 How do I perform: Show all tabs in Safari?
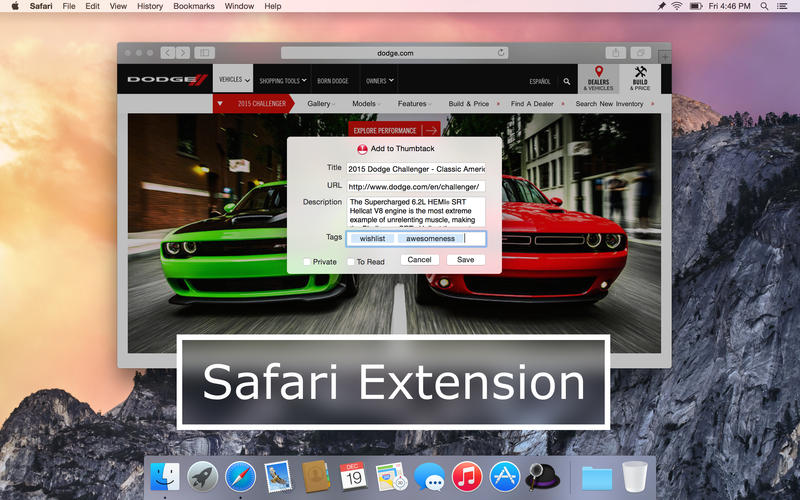pos(640,53)
